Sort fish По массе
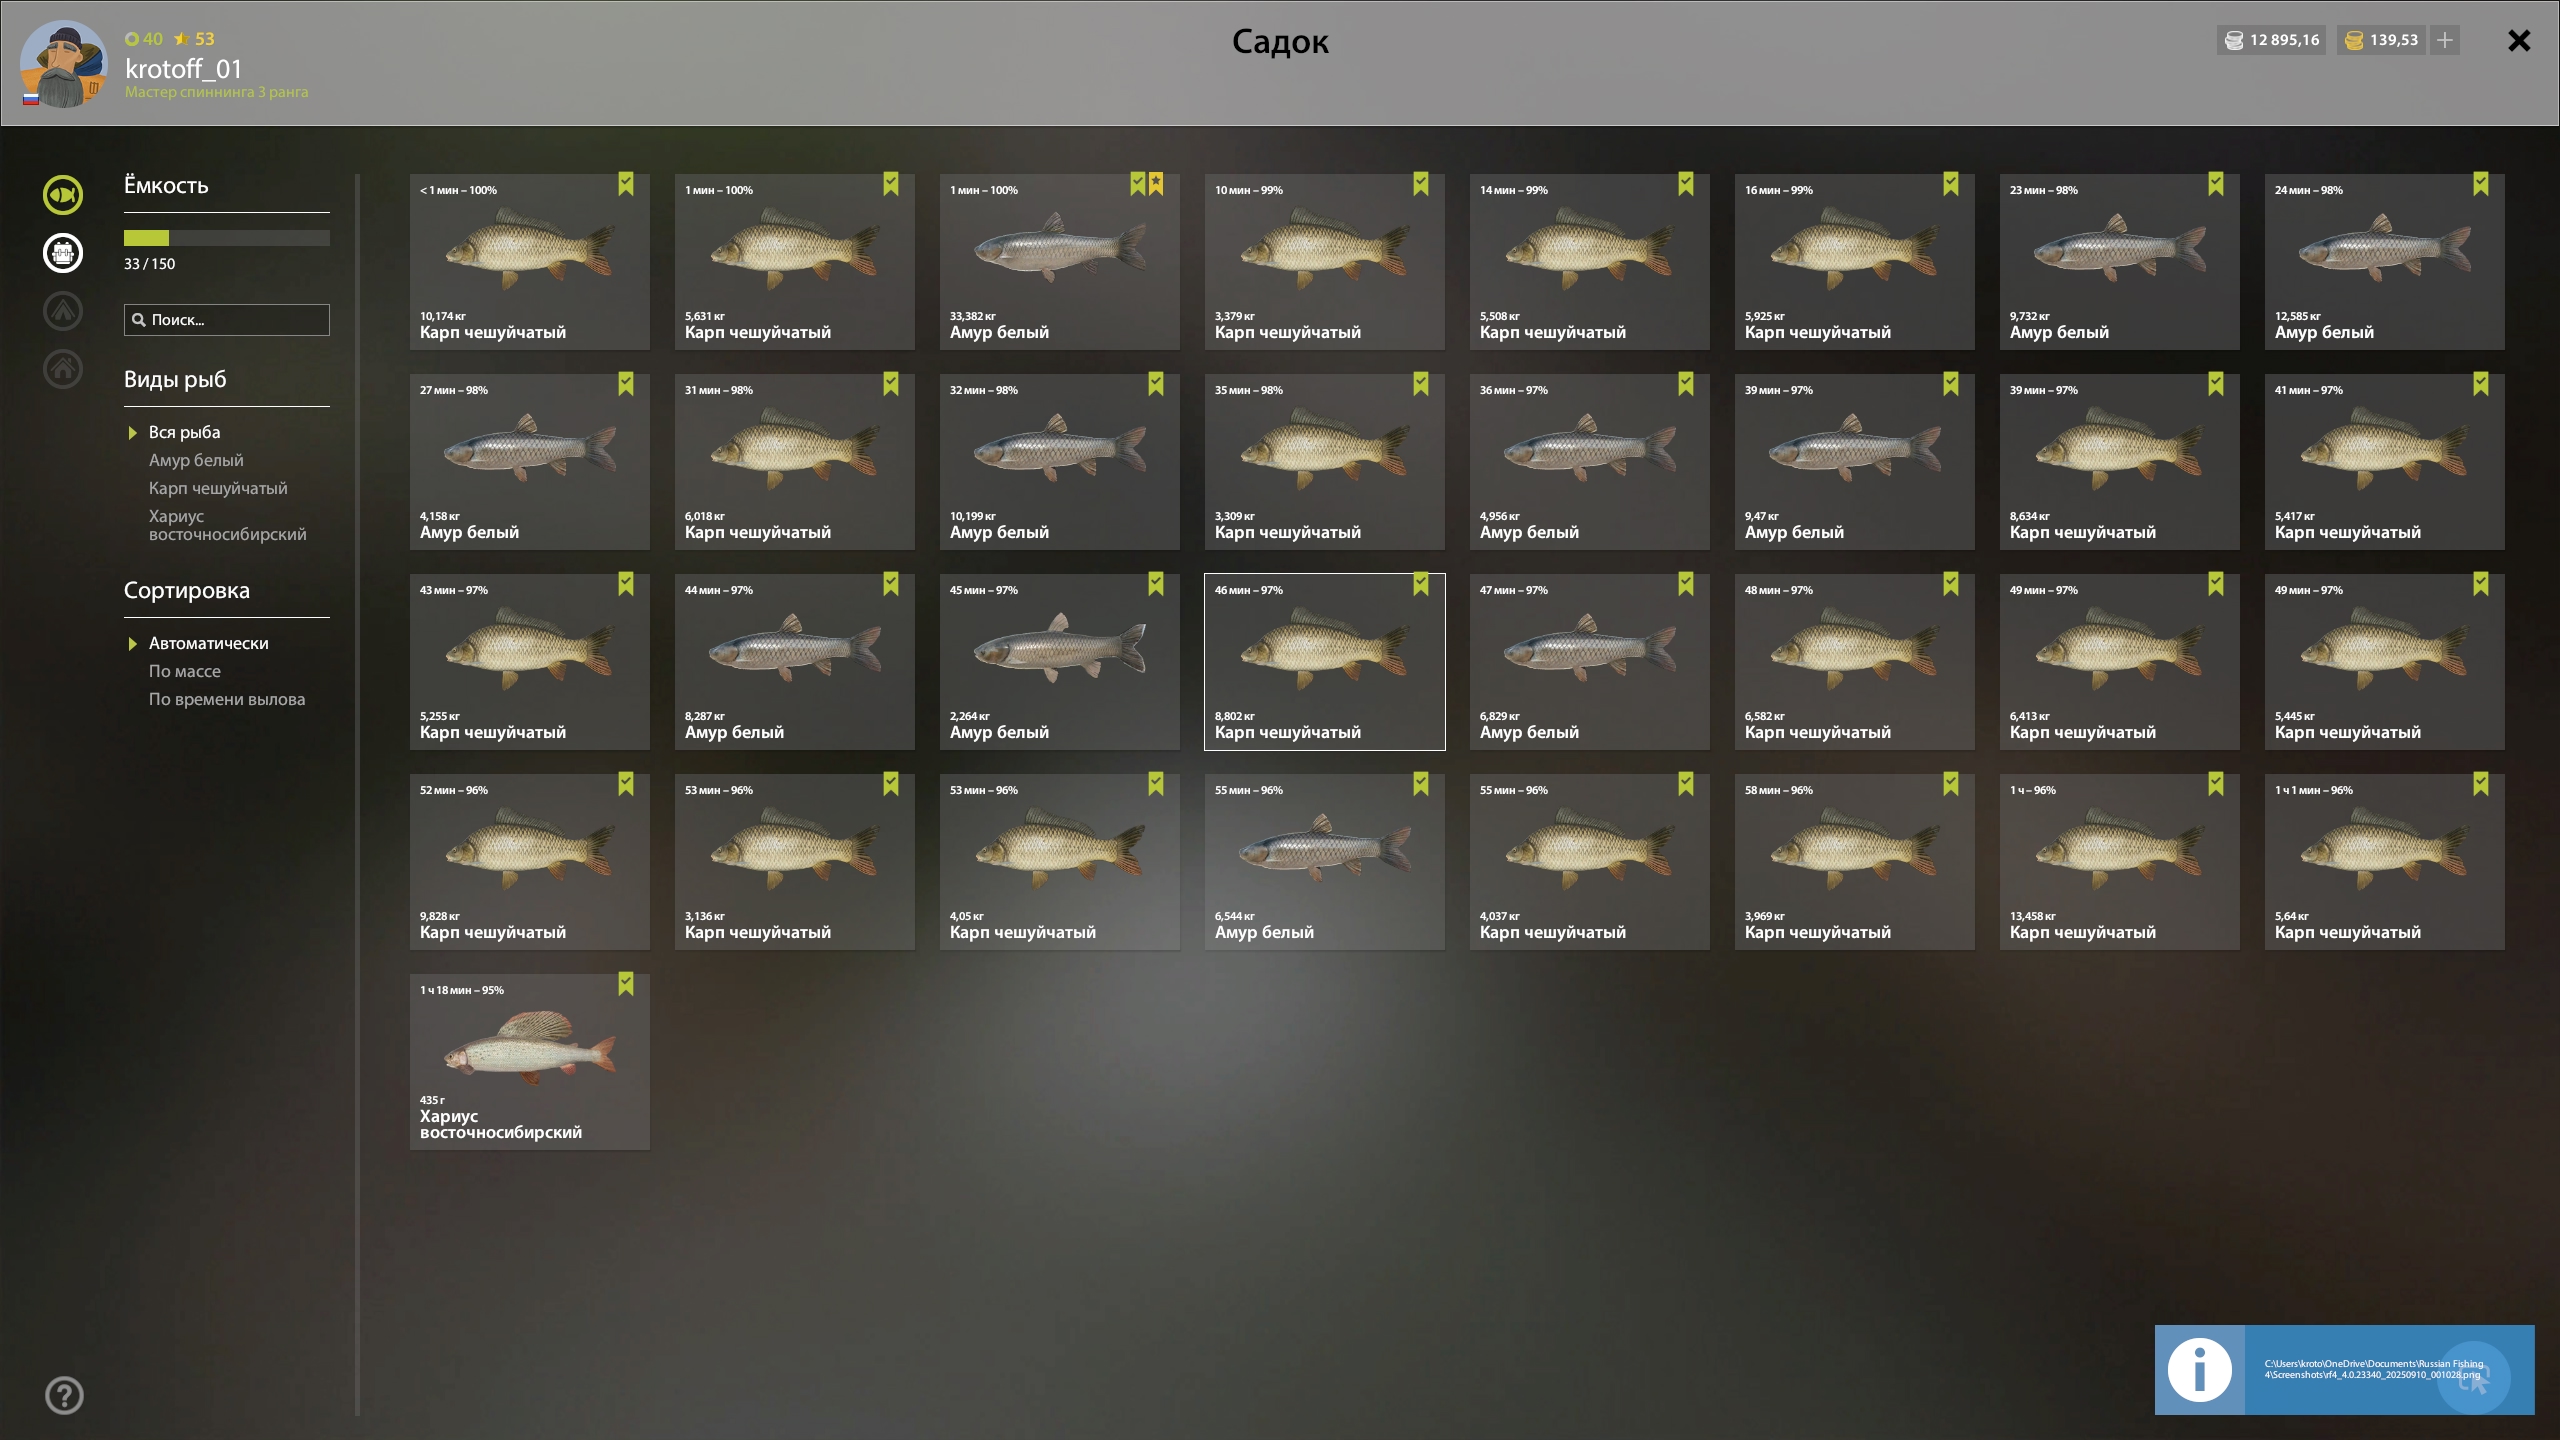Viewport: 2560px width, 1440px height. click(x=185, y=671)
